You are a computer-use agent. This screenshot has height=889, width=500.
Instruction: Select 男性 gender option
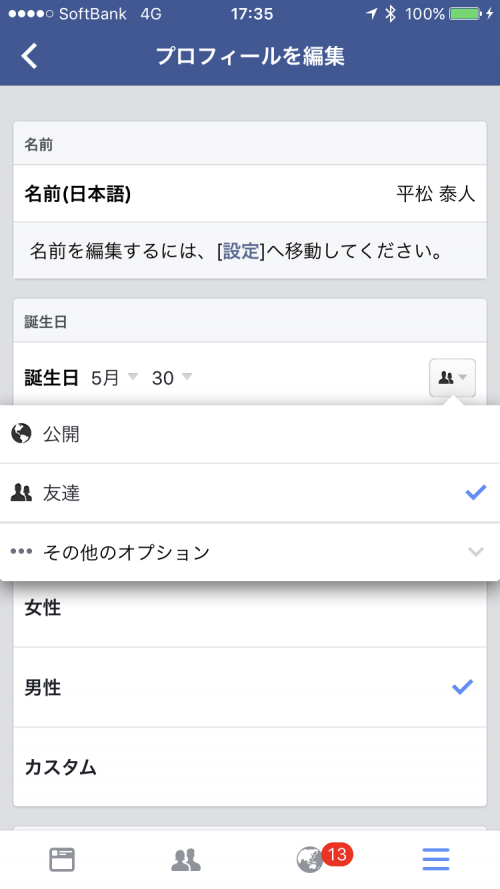tap(250, 687)
